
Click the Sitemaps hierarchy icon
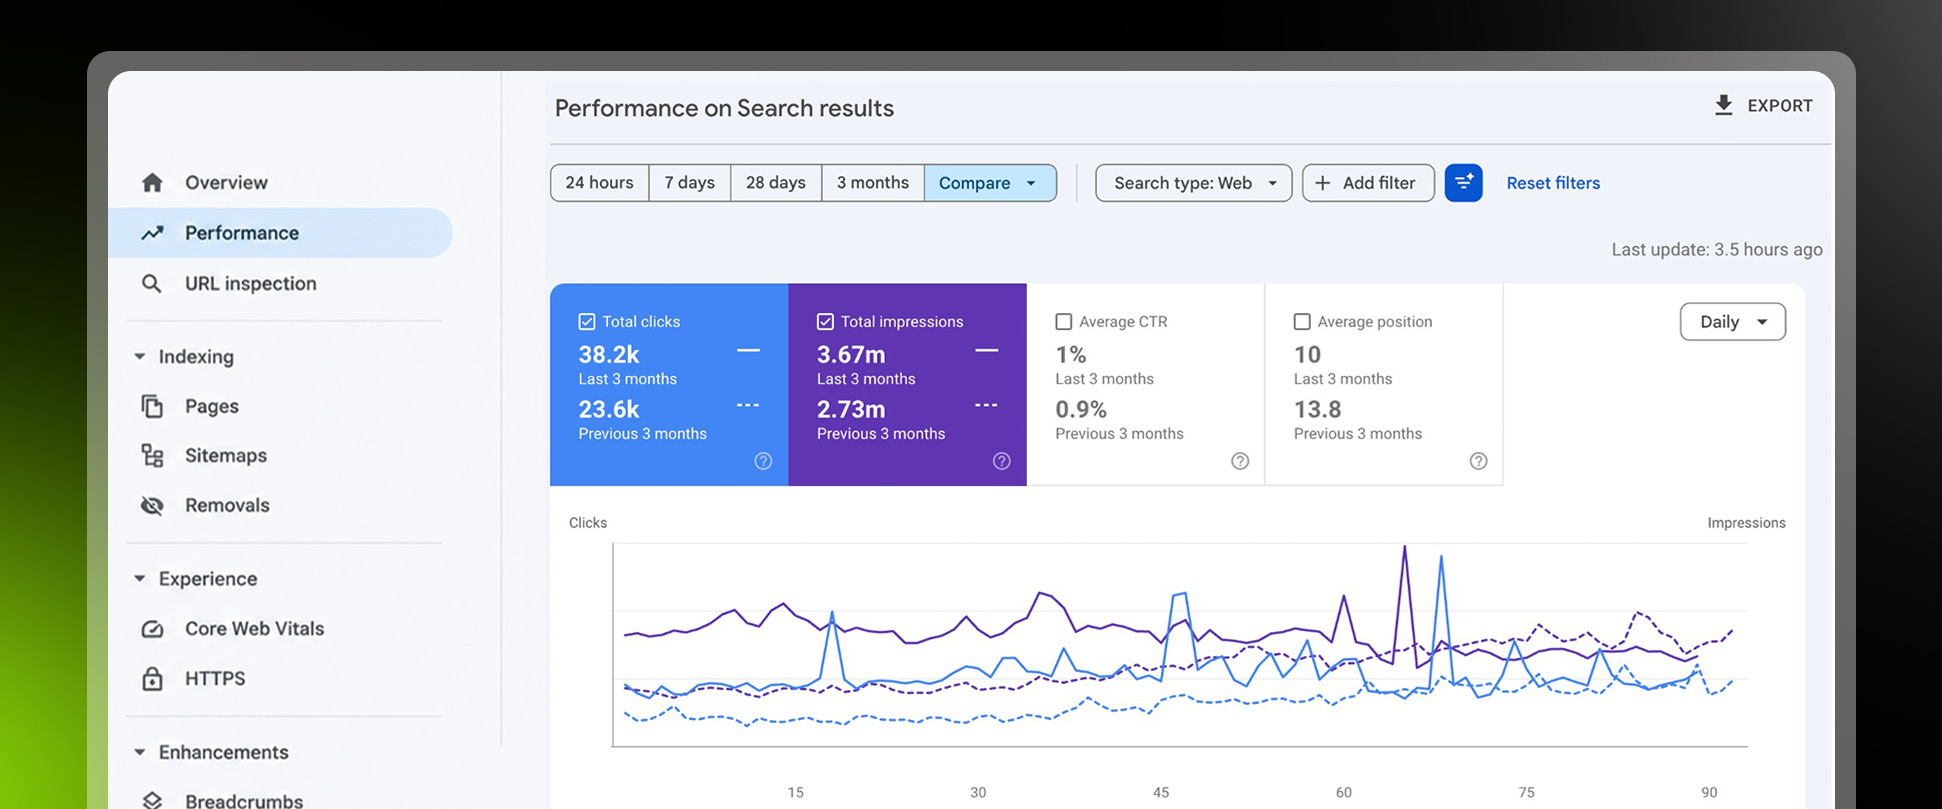coord(152,456)
